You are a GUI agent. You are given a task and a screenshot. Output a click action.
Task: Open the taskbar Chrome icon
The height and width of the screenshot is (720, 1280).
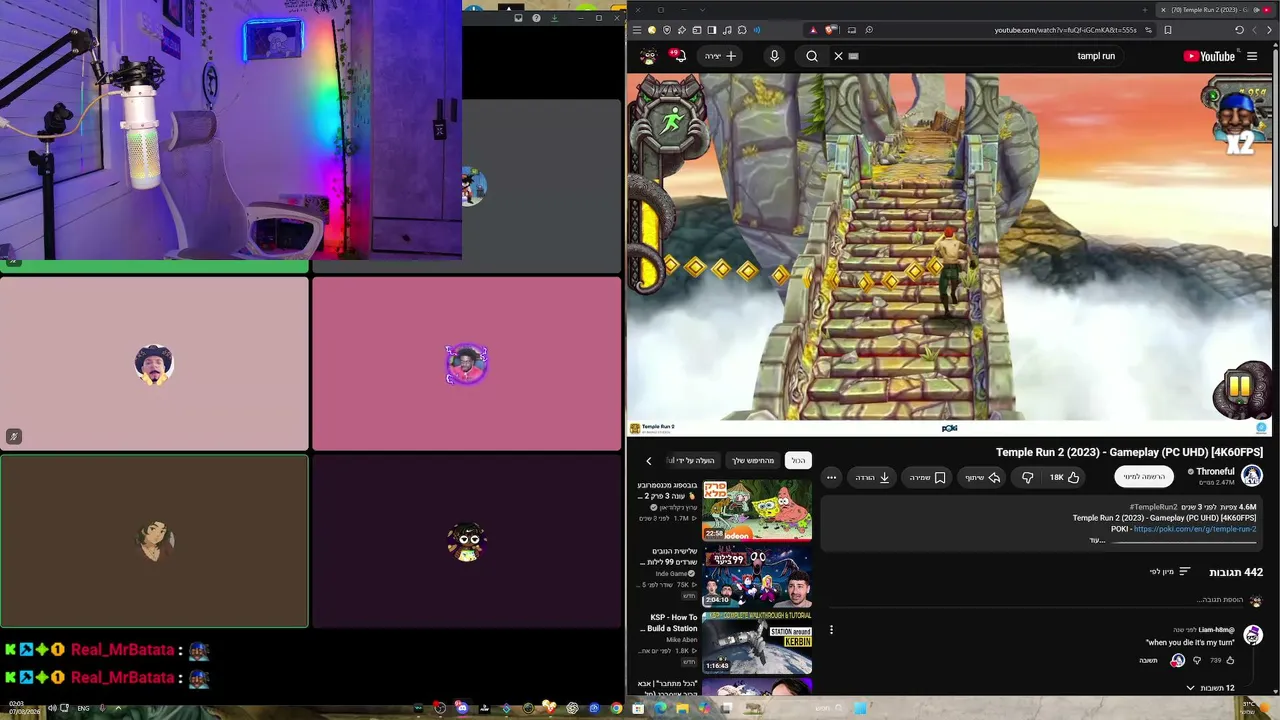(616, 708)
